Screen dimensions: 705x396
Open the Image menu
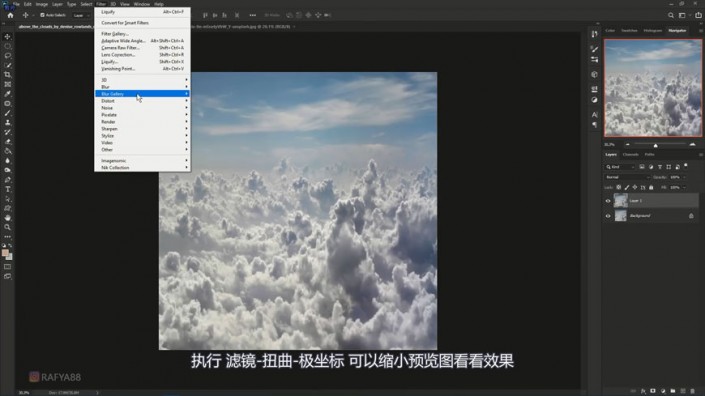click(41, 4)
